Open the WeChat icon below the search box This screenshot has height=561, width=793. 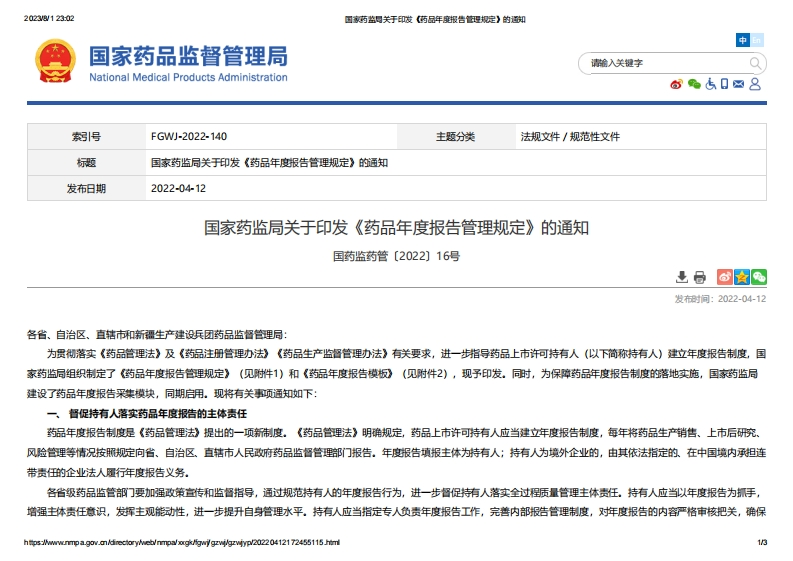[x=694, y=85]
